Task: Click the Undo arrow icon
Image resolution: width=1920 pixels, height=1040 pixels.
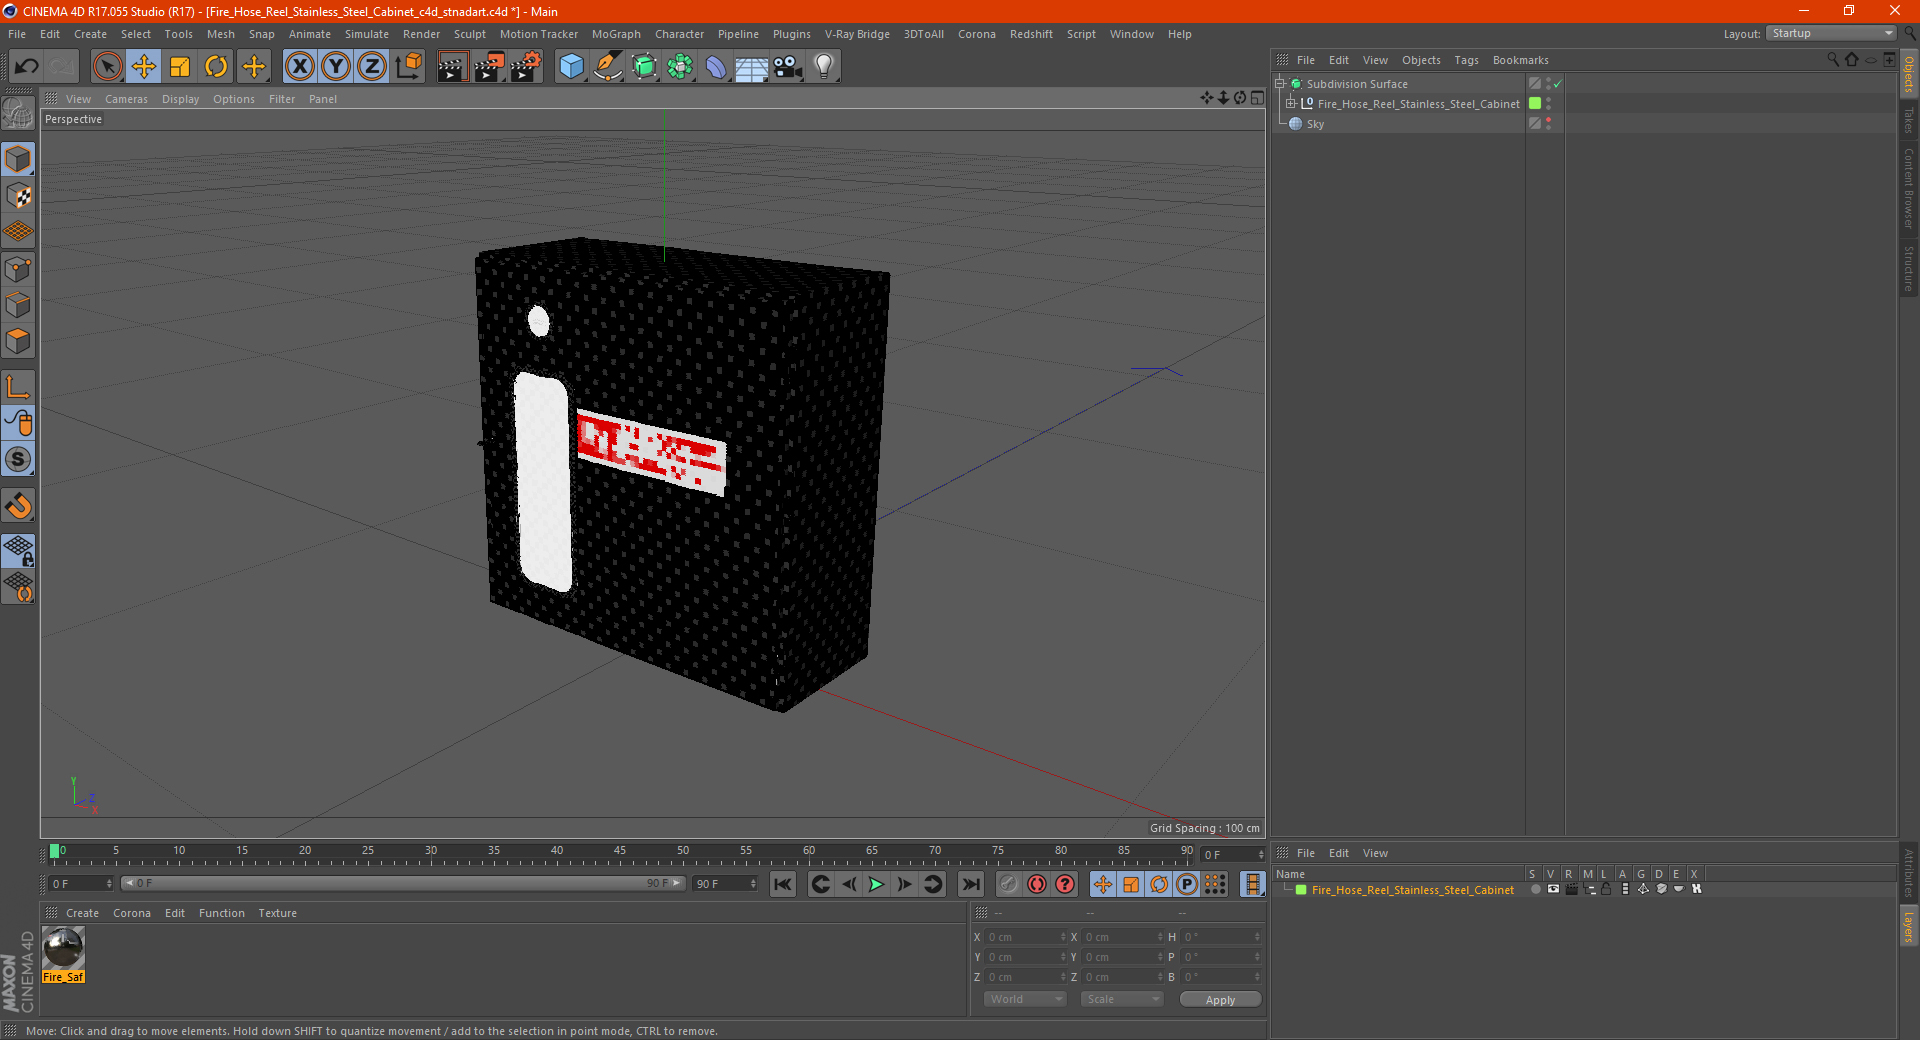Action: click(x=27, y=66)
